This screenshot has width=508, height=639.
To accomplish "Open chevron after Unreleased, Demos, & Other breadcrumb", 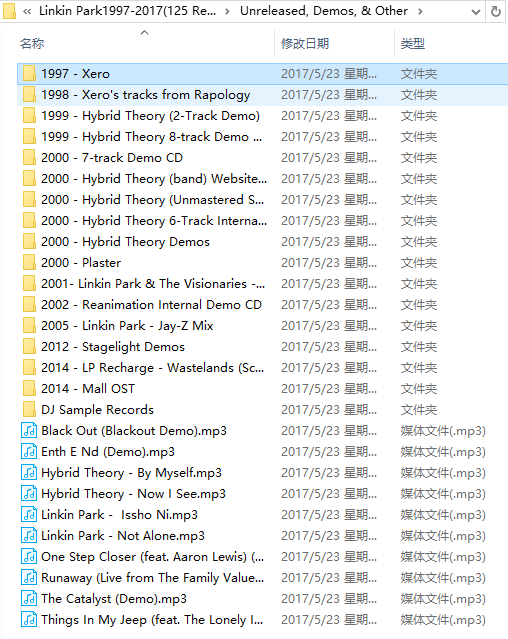I will [420, 11].
